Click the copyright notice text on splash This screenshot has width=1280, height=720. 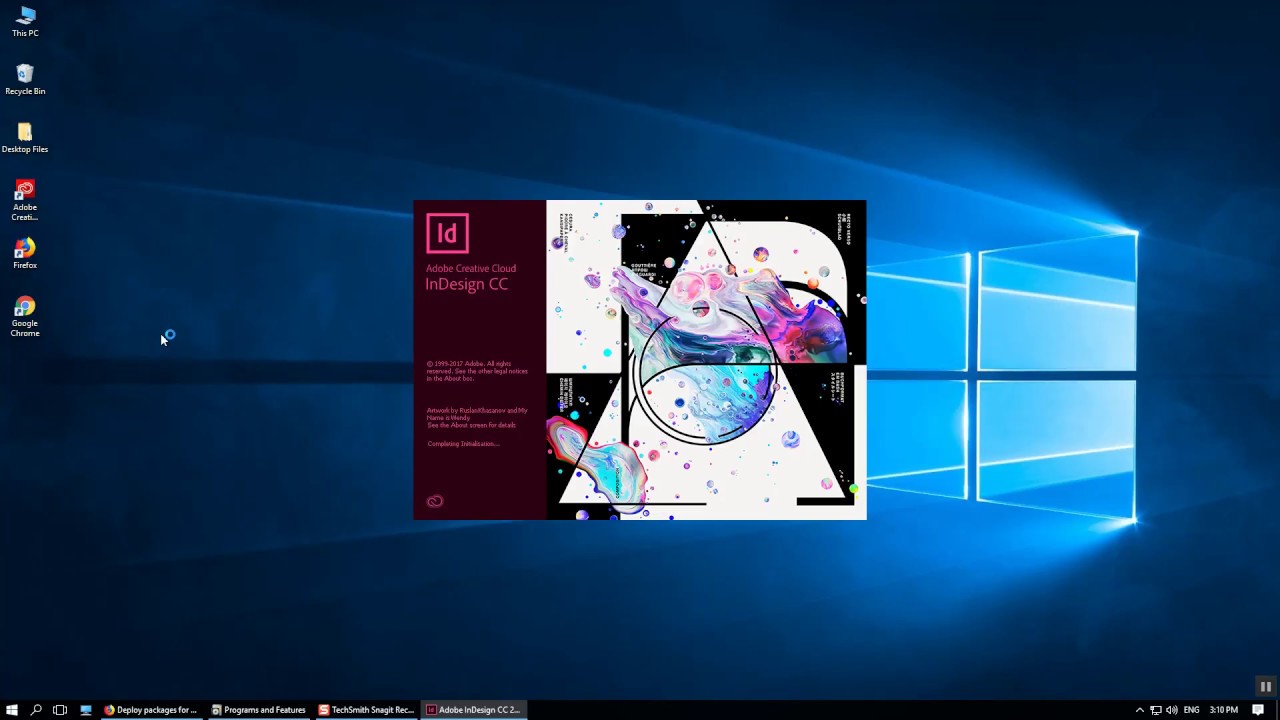[x=477, y=371]
